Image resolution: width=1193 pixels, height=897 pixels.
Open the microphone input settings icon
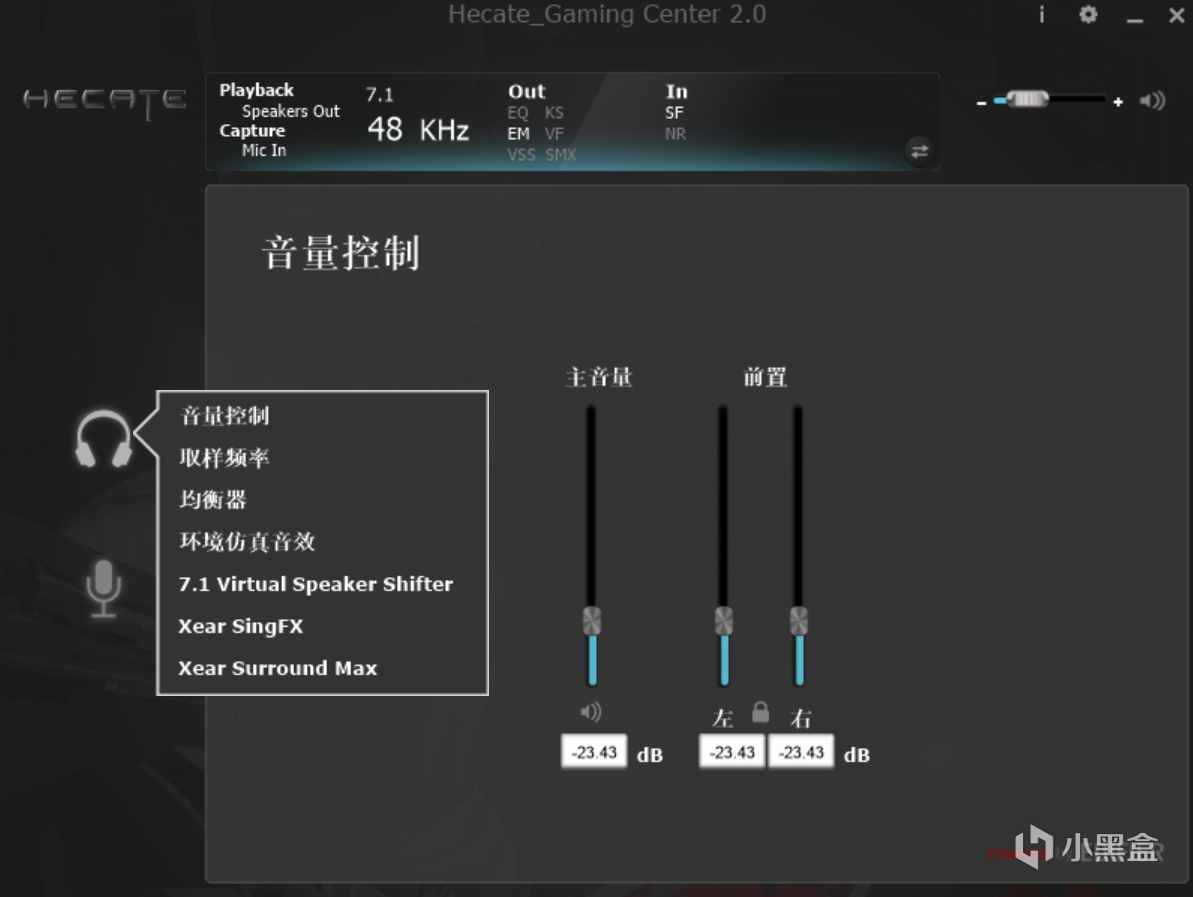pos(103,588)
